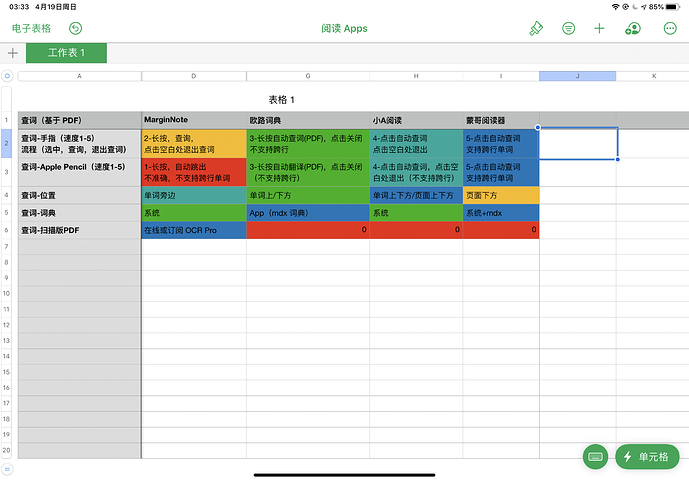
Task: Select the MarginNote header cell
Action: pyautogui.click(x=194, y=120)
